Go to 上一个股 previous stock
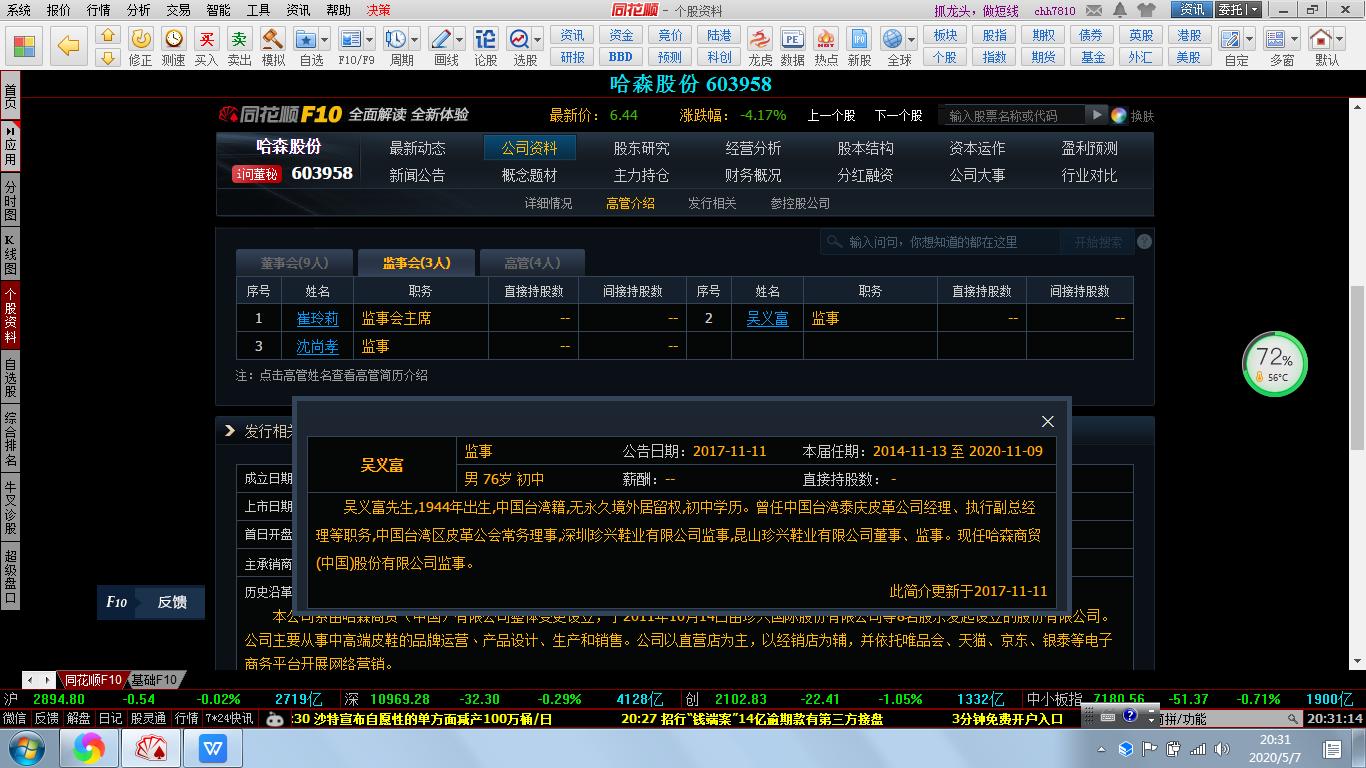The width and height of the screenshot is (1366, 768). (831, 115)
